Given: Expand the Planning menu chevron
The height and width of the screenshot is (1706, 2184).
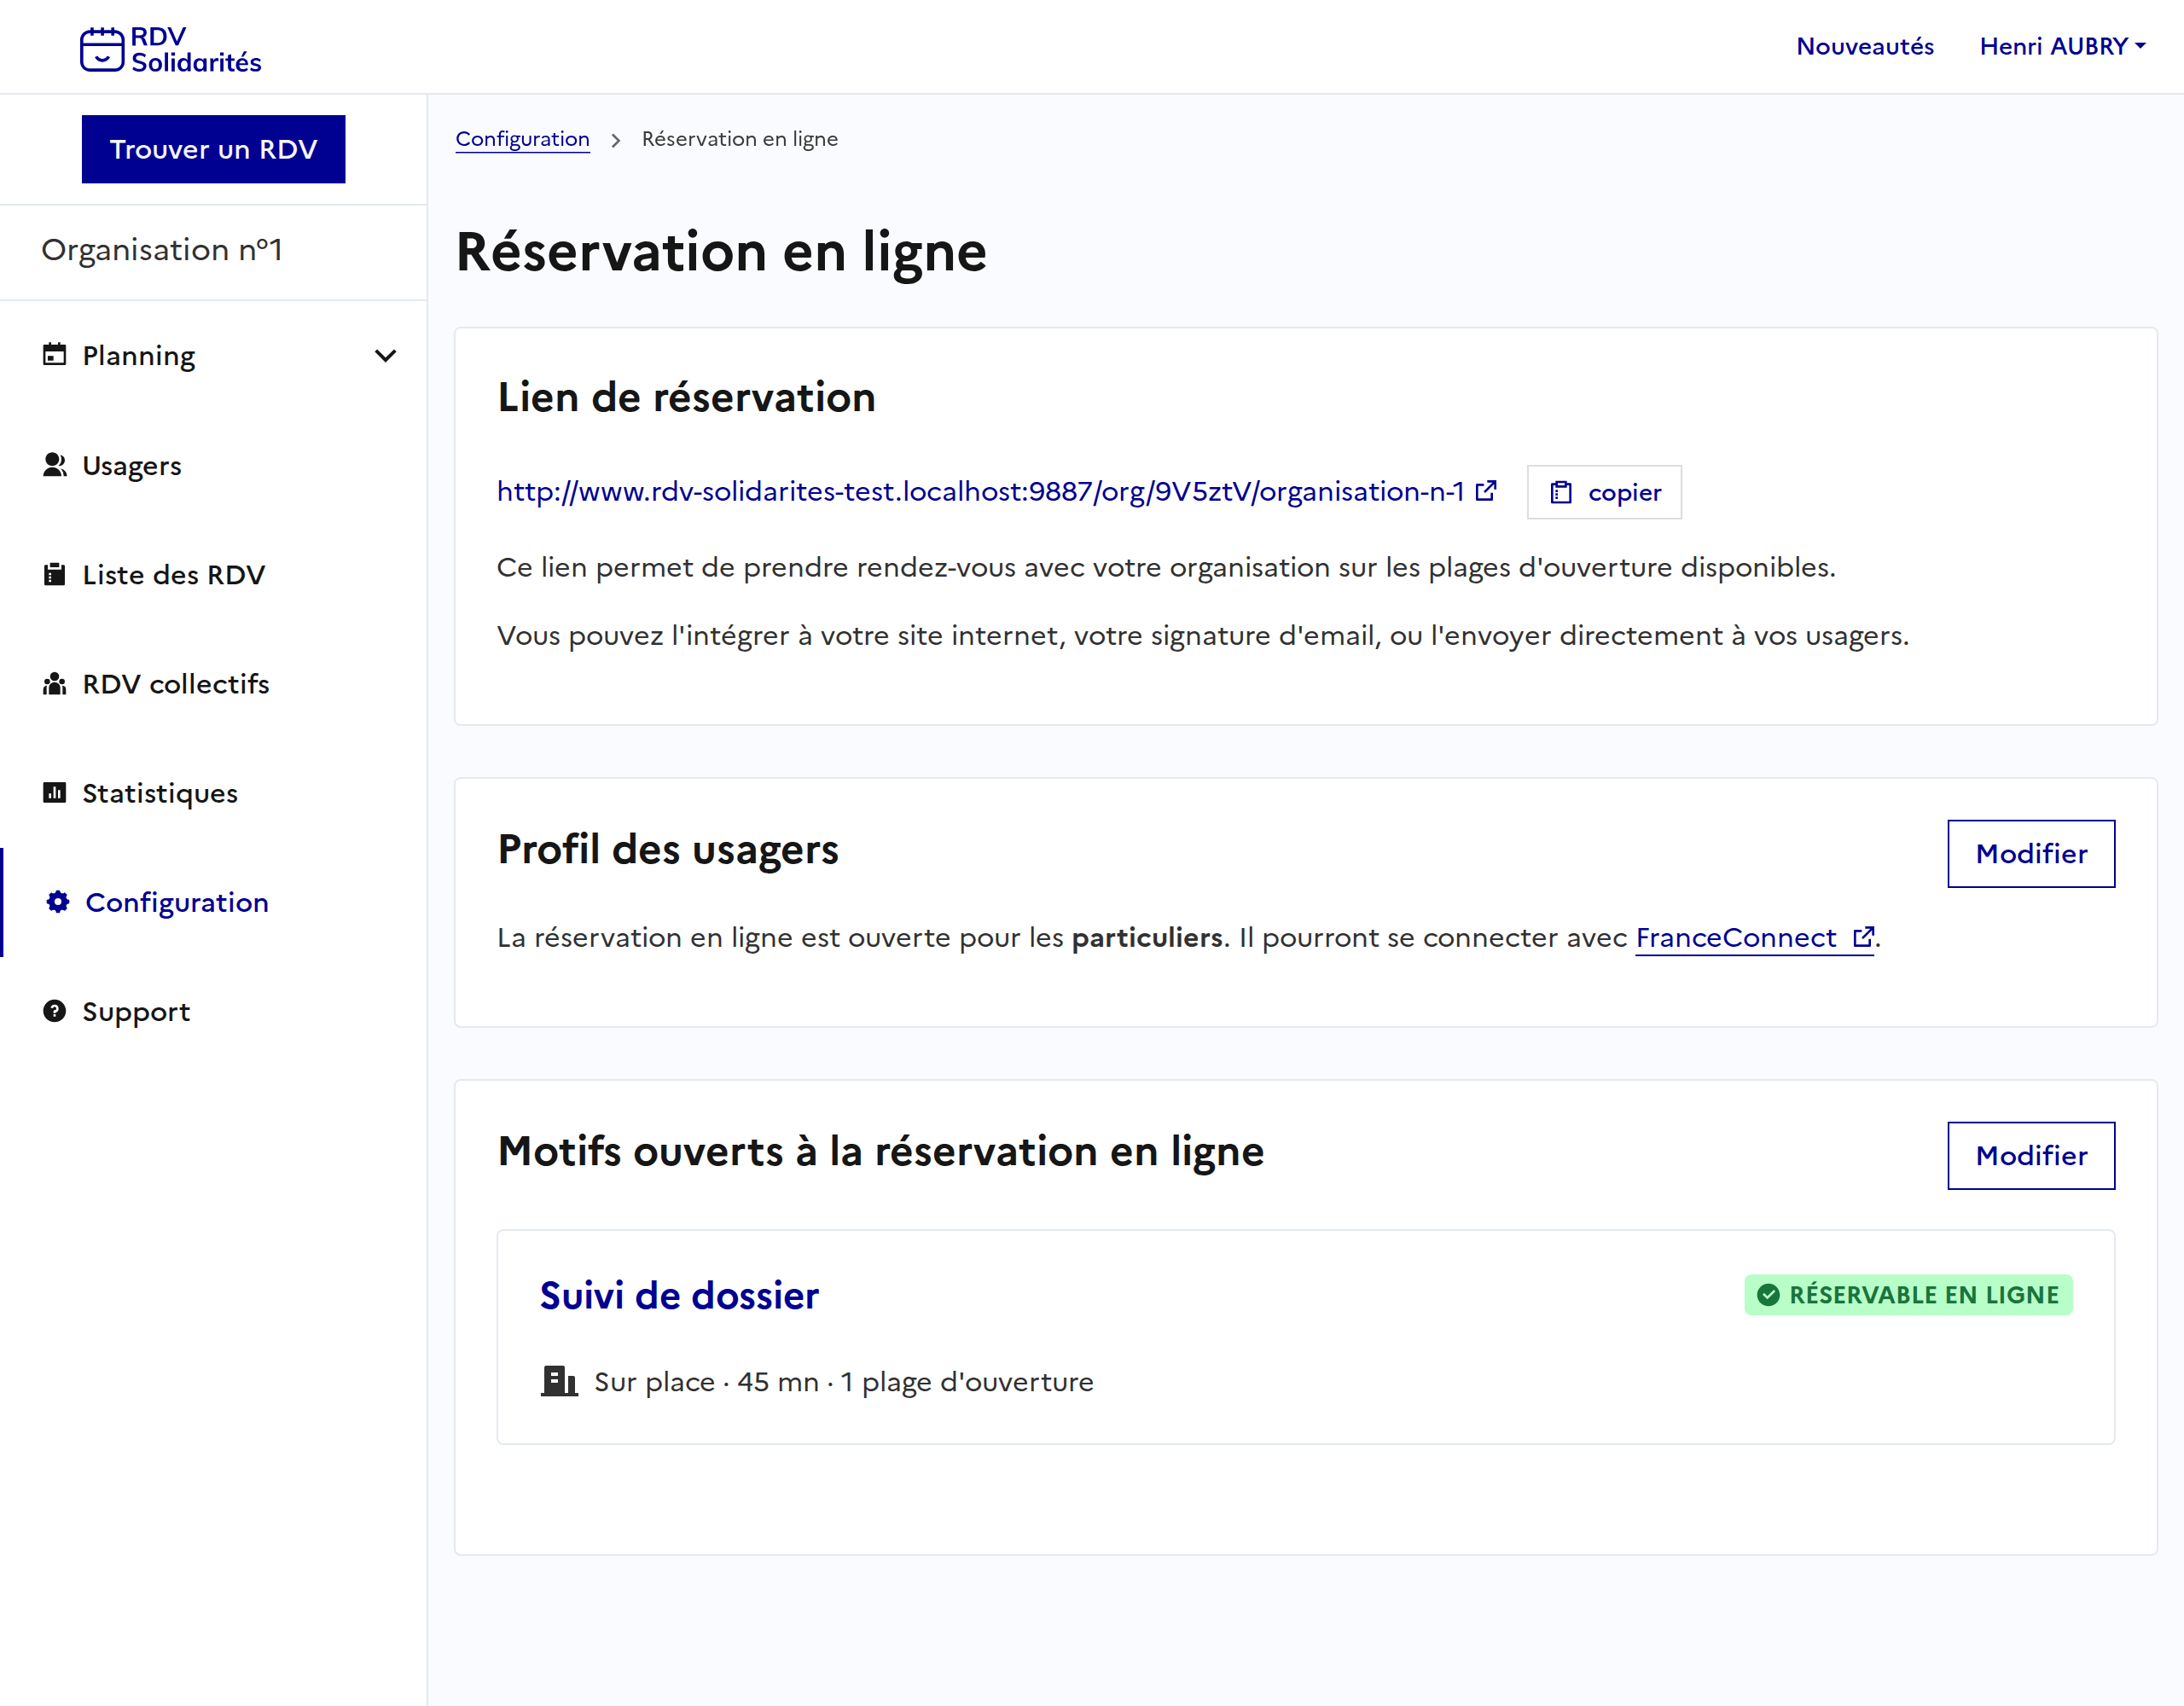Looking at the screenshot, I should click(x=385, y=355).
